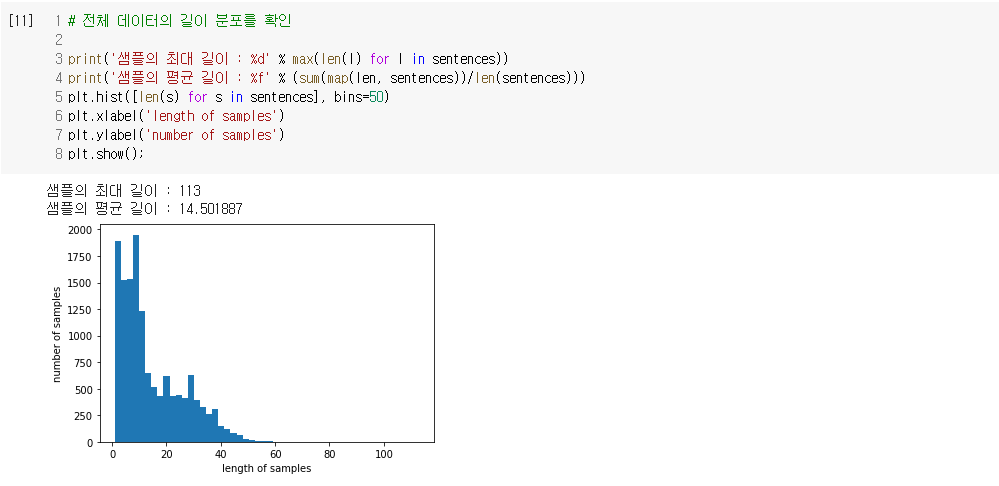The height and width of the screenshot is (486, 999).
Task: Click the comment on code line 1
Action: [179, 20]
